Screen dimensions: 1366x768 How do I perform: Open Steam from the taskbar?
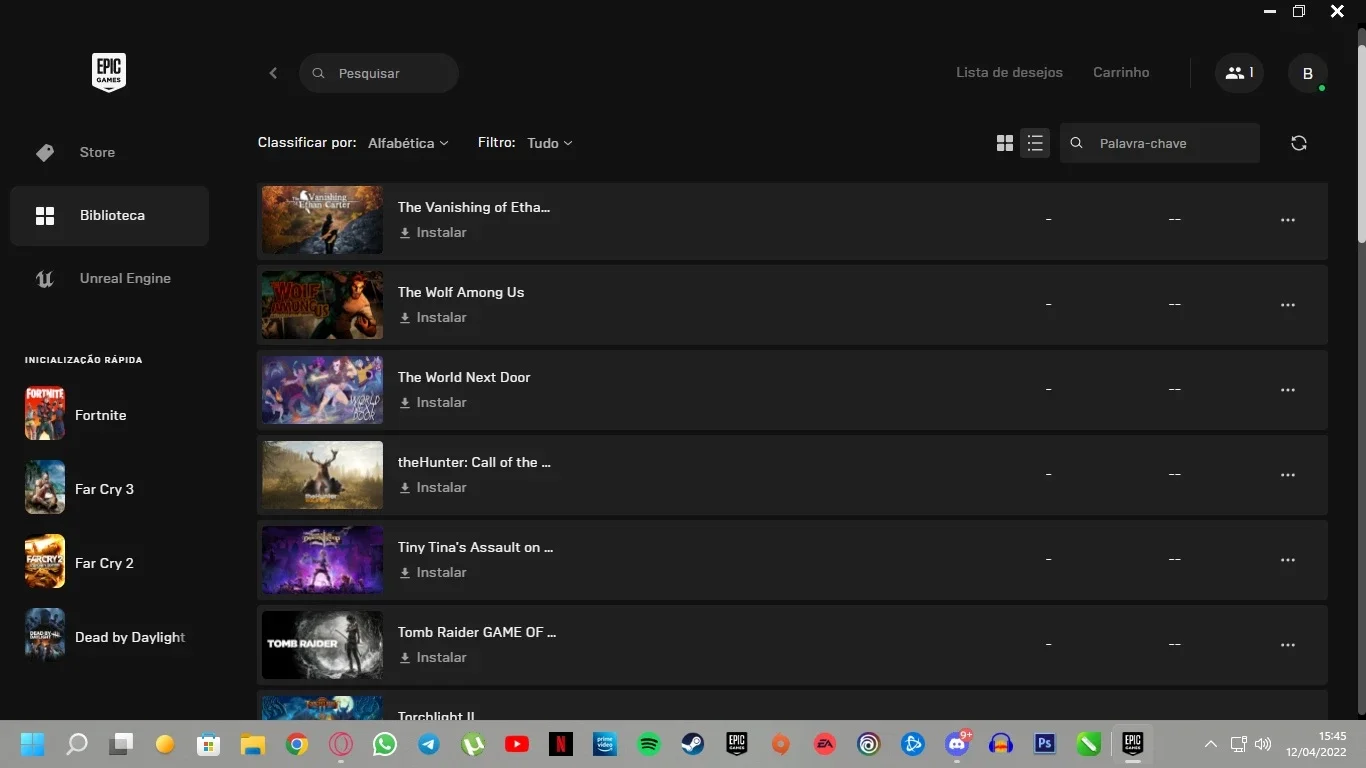pyautogui.click(x=692, y=744)
